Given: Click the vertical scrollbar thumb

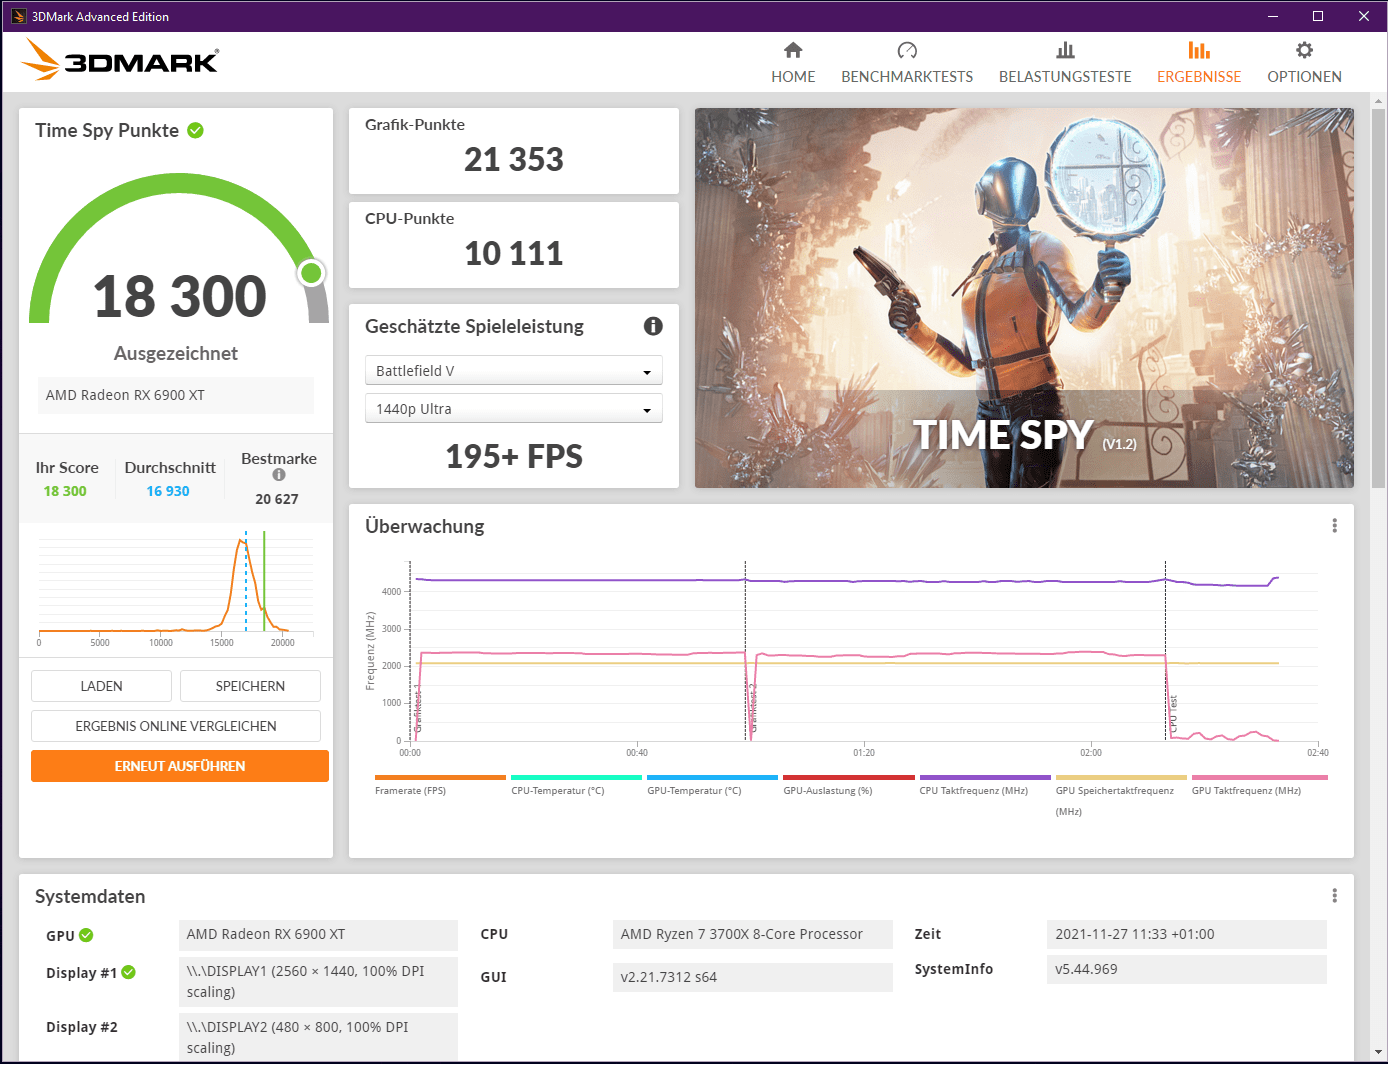Looking at the screenshot, I should [x=1379, y=298].
